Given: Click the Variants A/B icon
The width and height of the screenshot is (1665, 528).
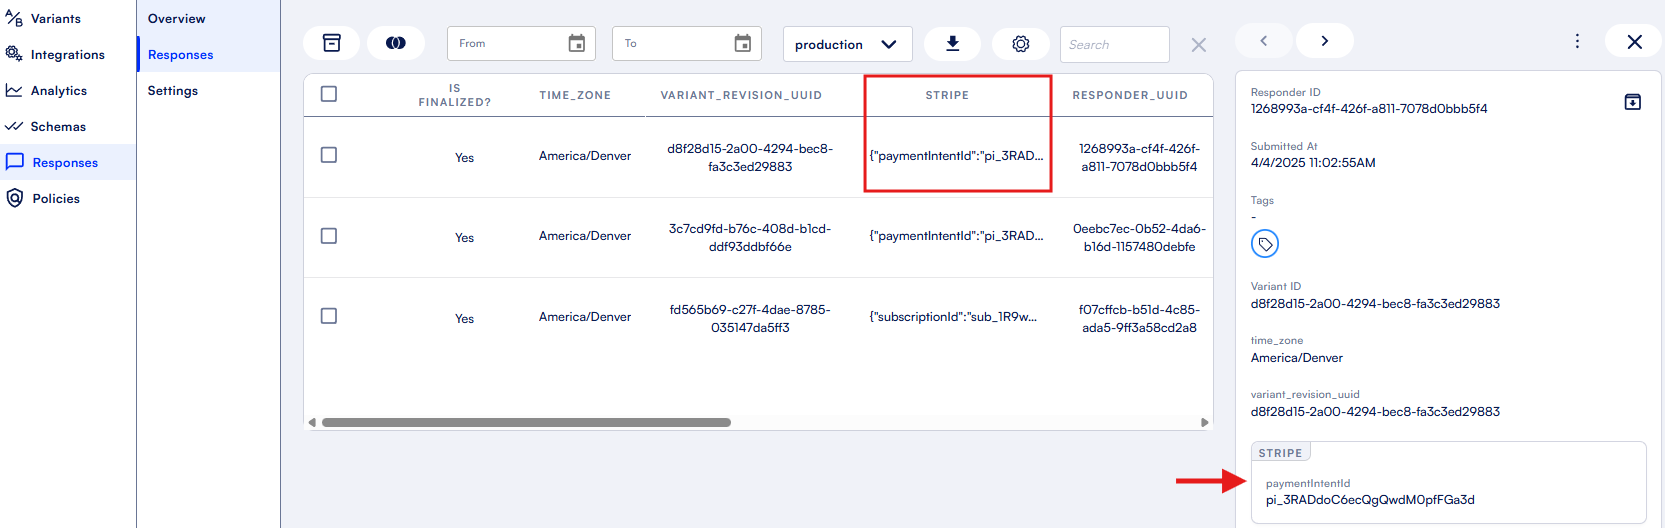Looking at the screenshot, I should point(14,18).
